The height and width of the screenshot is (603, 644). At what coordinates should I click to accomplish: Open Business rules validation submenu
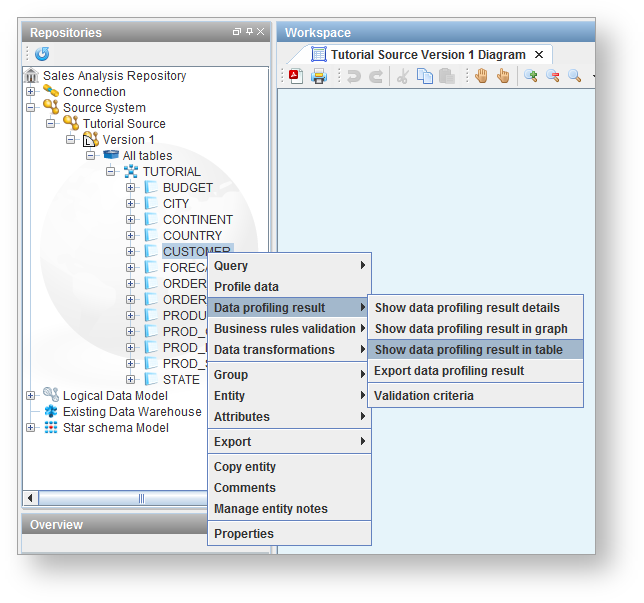pyautogui.click(x=290, y=329)
